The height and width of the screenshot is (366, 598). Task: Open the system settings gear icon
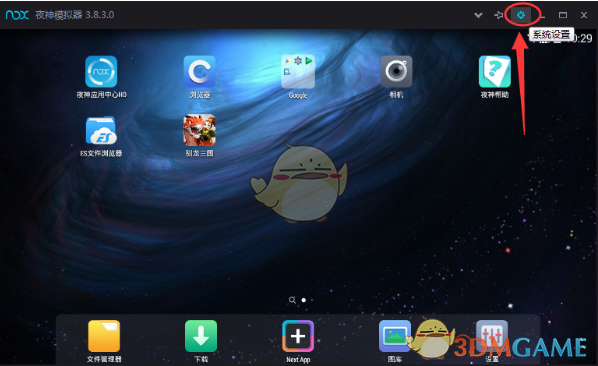521,15
